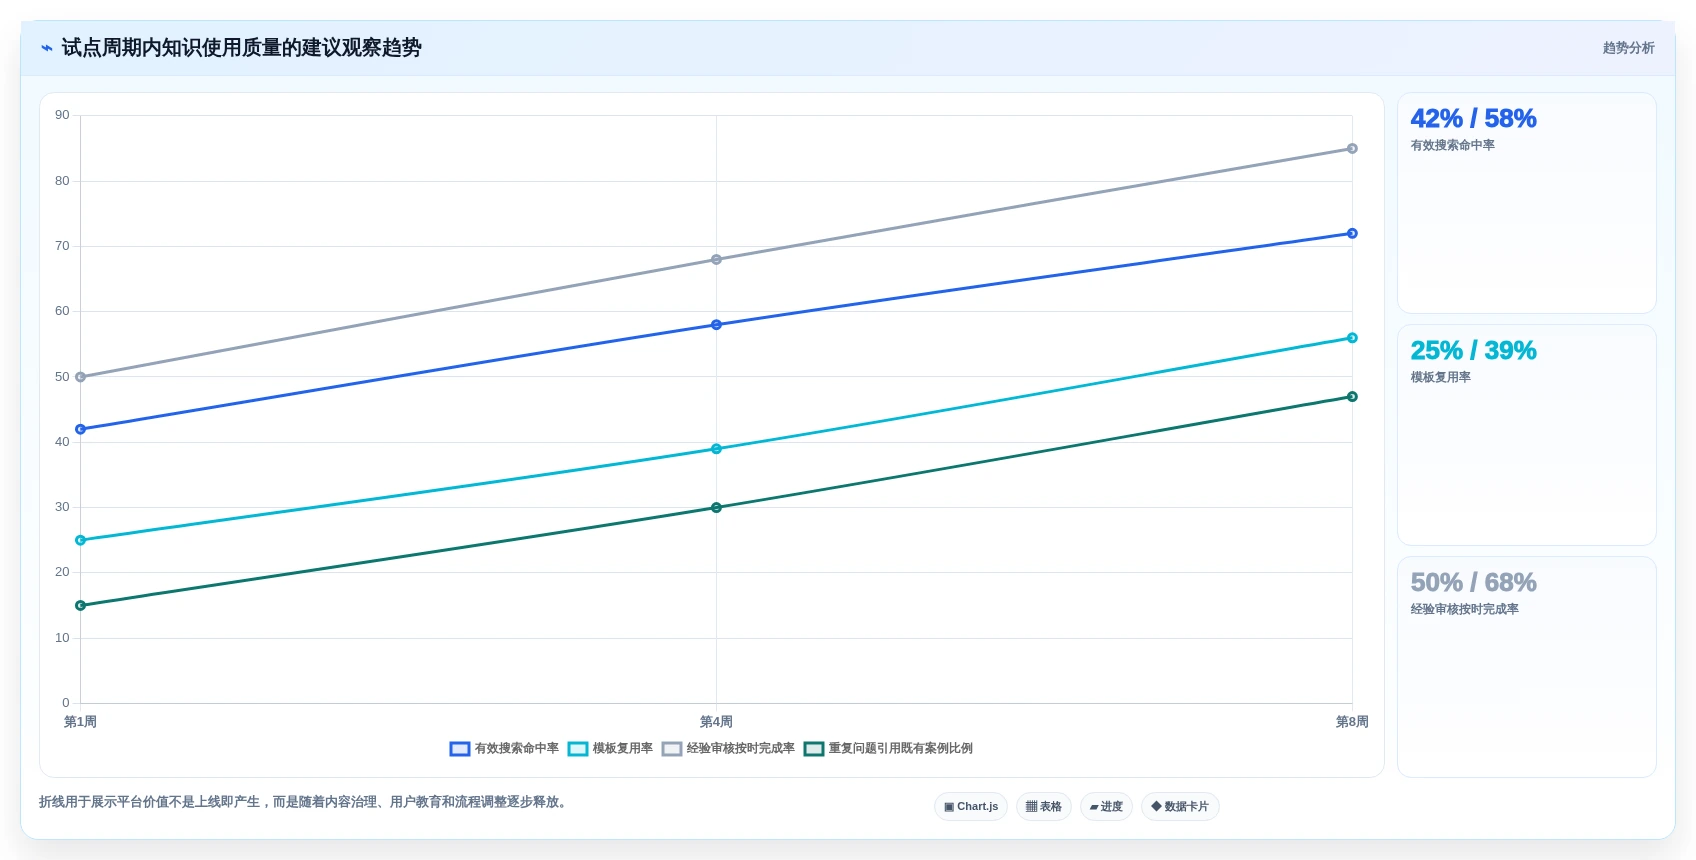Image resolution: width=1696 pixels, height=860 pixels.
Task: Click the 第4周 x-axis label
Action: click(x=716, y=722)
